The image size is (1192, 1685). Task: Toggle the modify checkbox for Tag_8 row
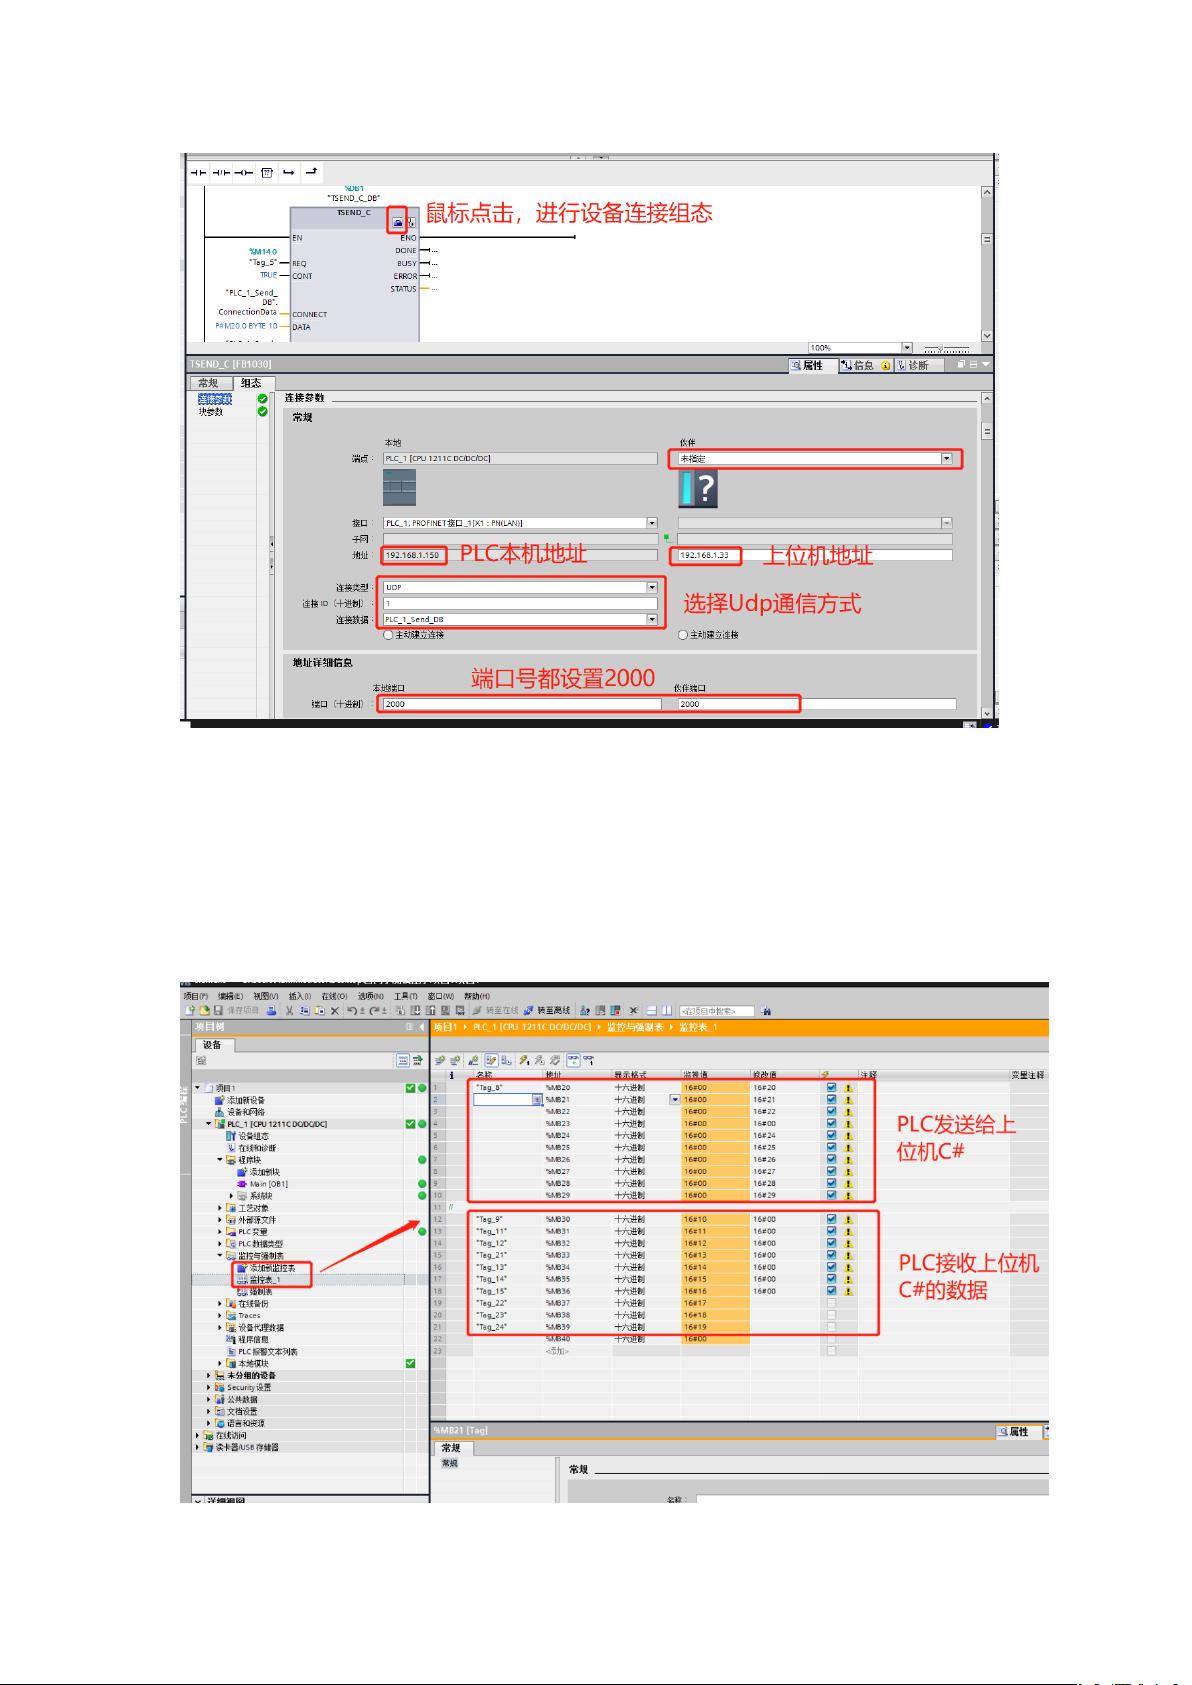coord(831,1087)
